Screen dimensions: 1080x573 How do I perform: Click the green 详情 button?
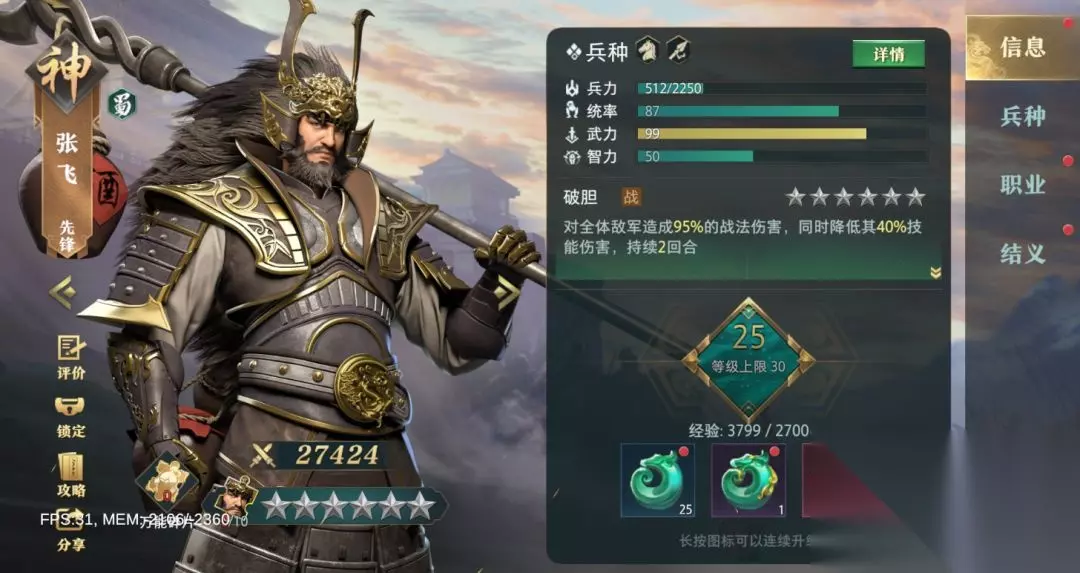(889, 54)
